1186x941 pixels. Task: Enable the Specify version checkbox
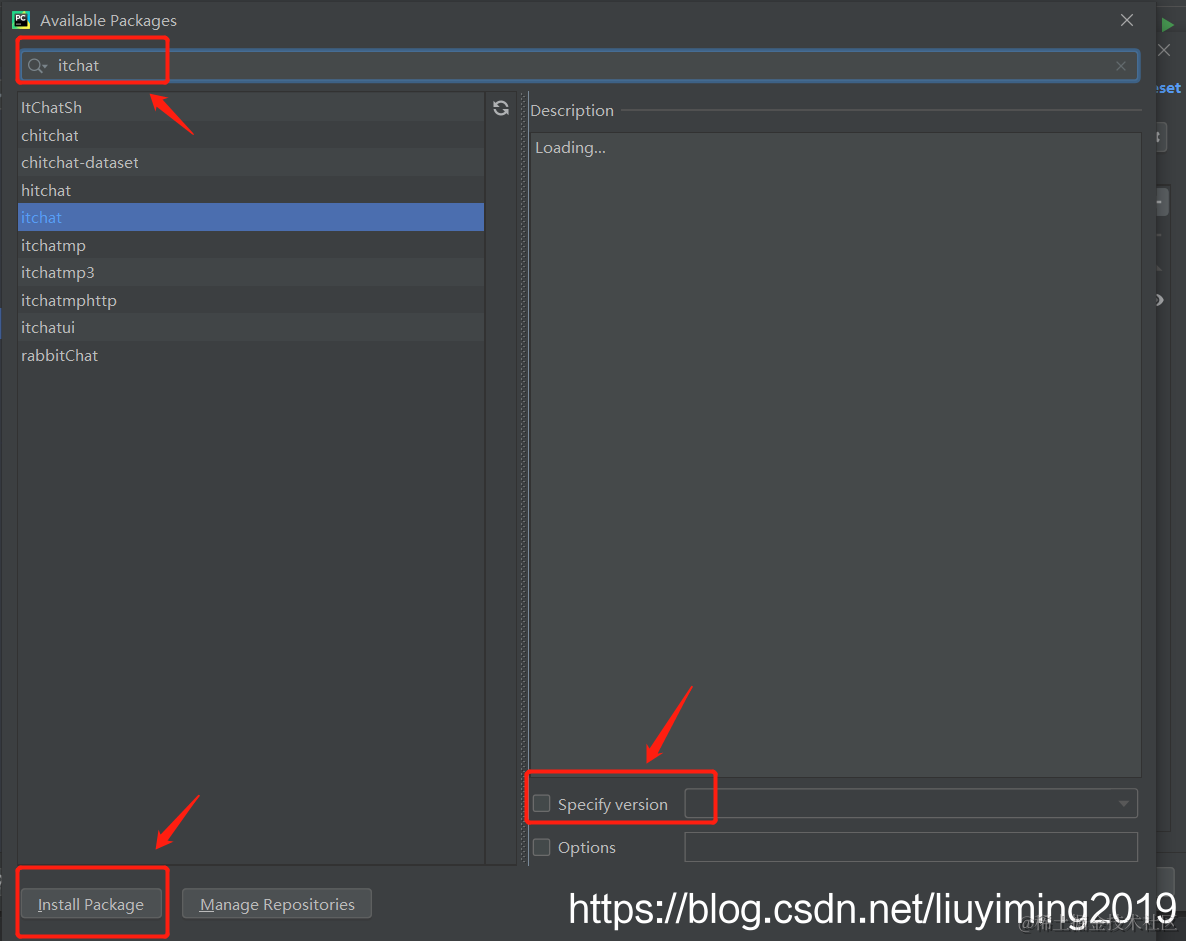(x=542, y=803)
